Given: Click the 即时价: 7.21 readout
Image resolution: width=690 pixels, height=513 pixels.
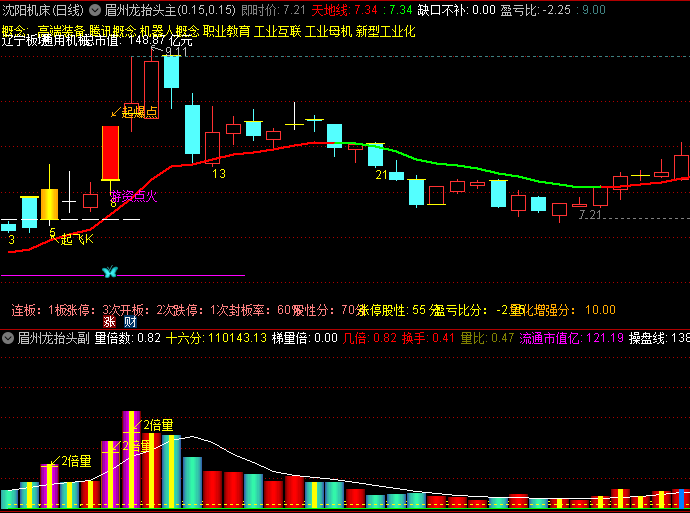Looking at the screenshot, I should [x=273, y=10].
